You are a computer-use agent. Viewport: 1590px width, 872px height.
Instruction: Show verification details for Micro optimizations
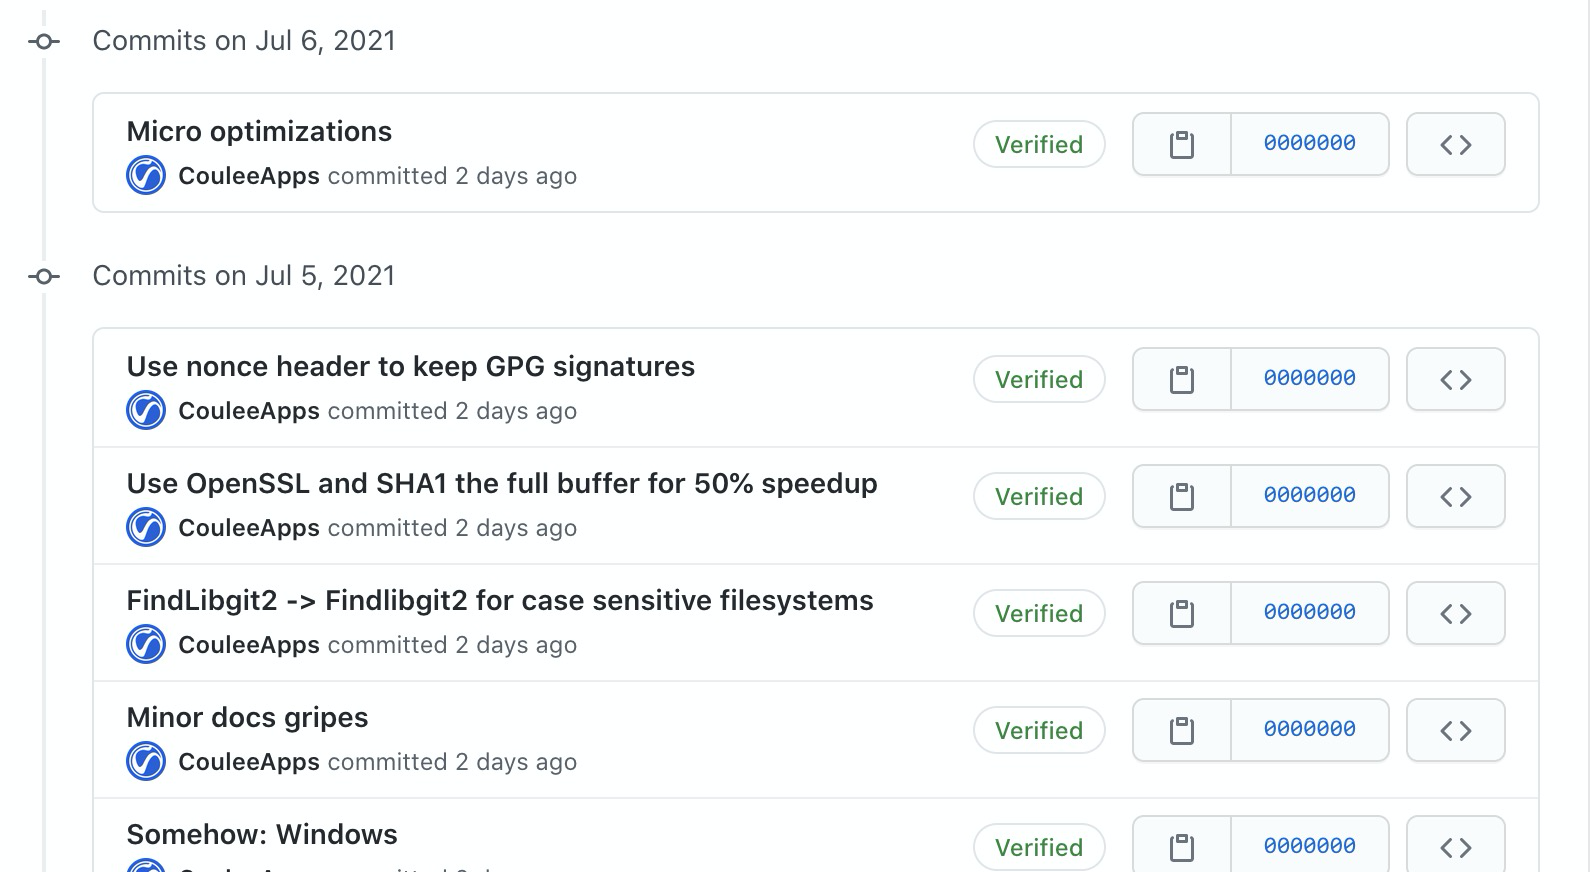[1039, 144]
